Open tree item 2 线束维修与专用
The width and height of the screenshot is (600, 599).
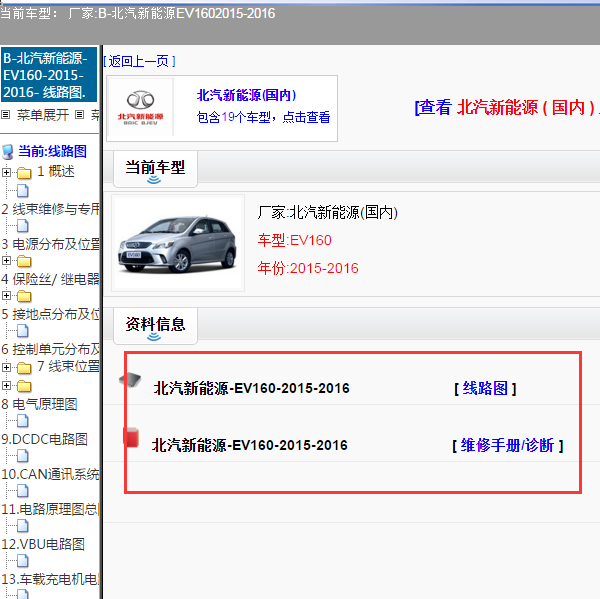click(x=51, y=209)
